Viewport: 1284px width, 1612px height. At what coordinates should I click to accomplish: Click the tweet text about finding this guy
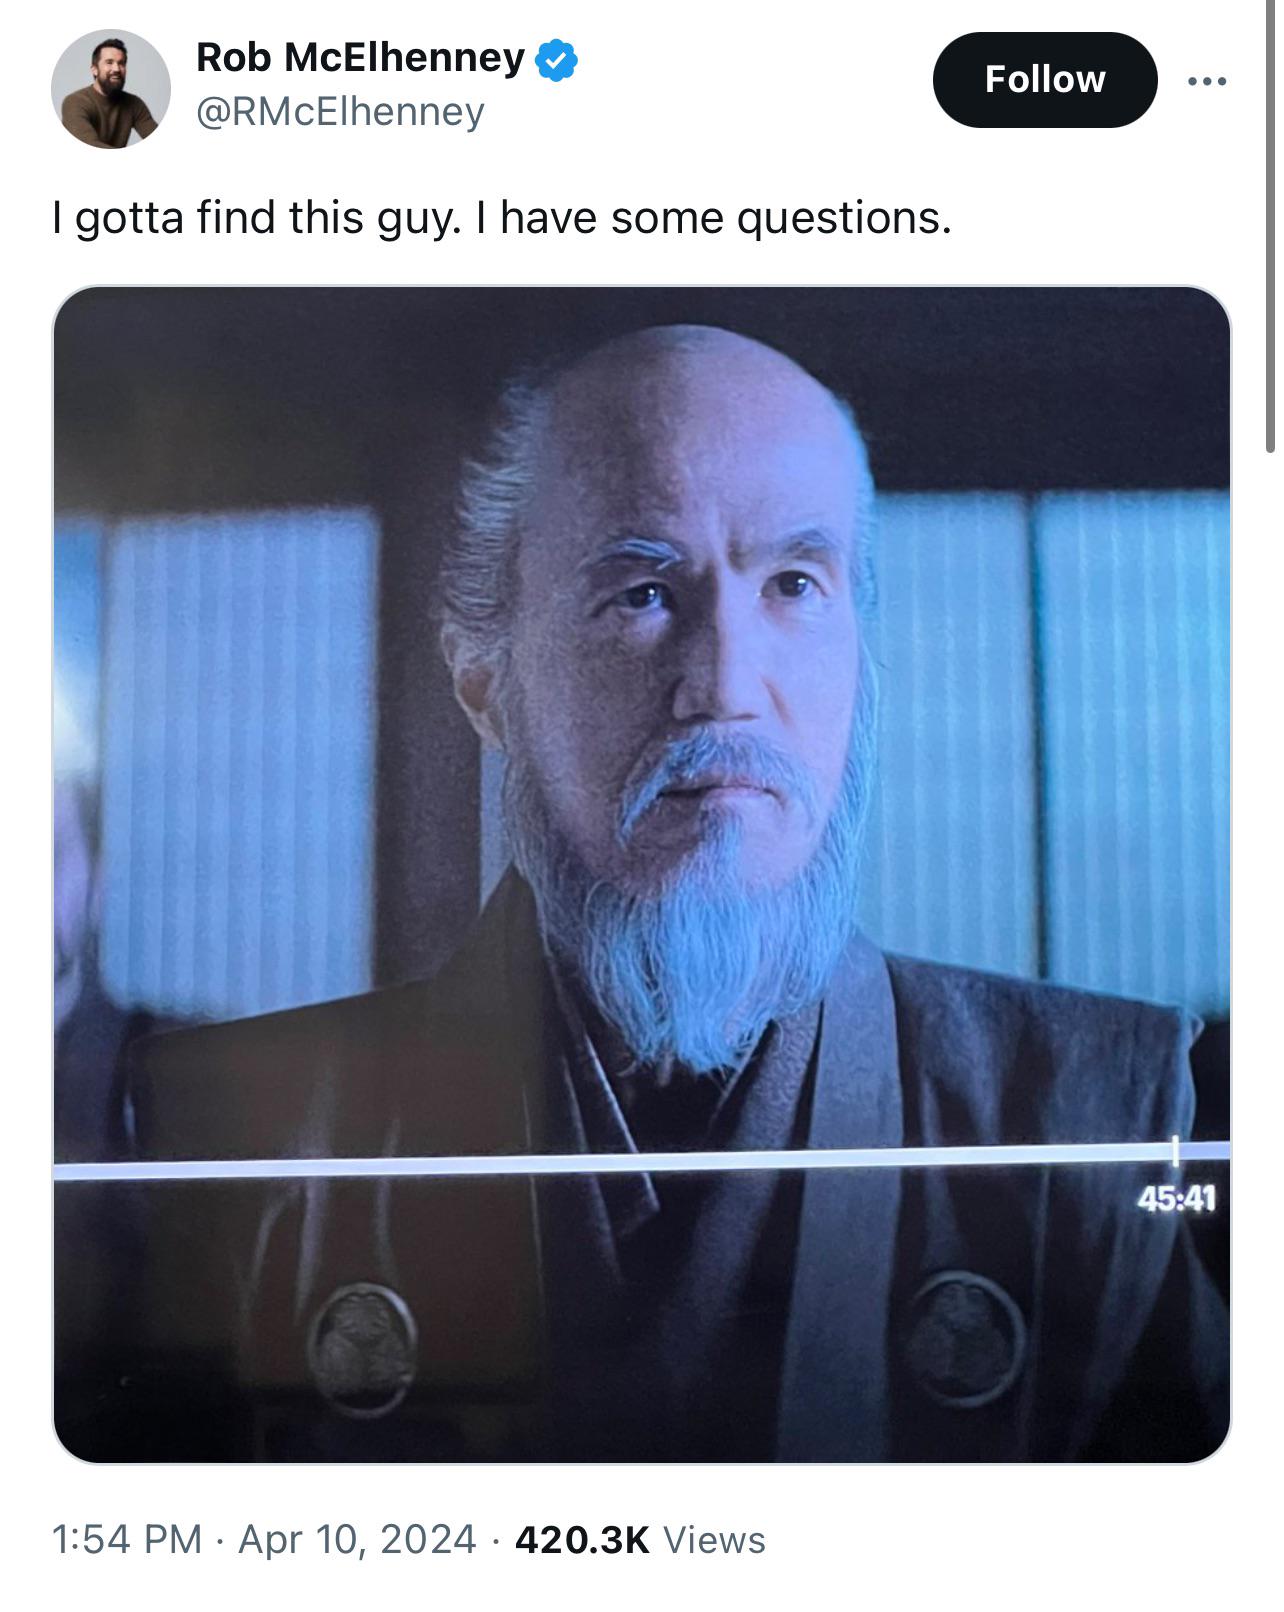click(x=501, y=217)
